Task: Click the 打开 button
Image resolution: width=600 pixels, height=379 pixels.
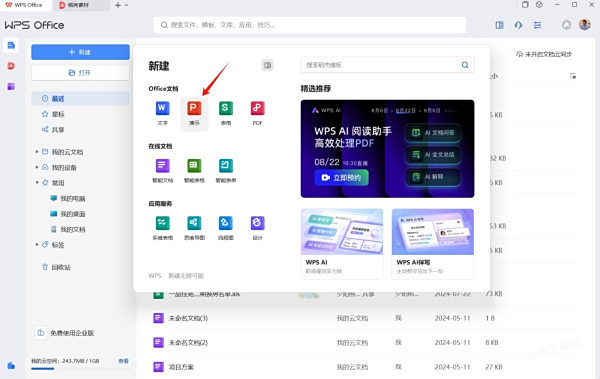Action: [x=80, y=73]
